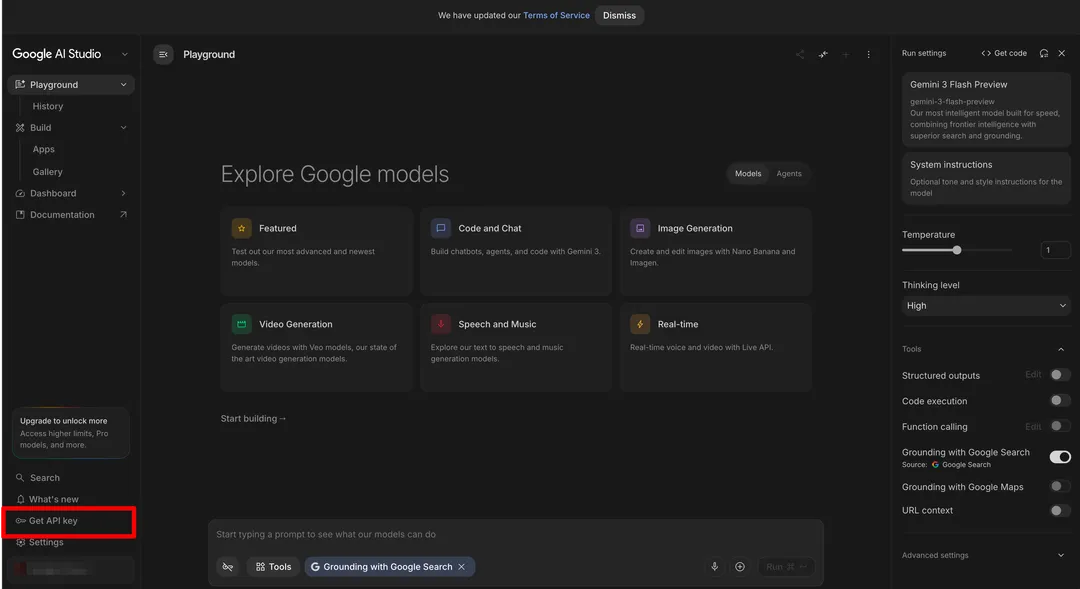
Task: Toggle Function calling switch
Action: click(x=1059, y=426)
